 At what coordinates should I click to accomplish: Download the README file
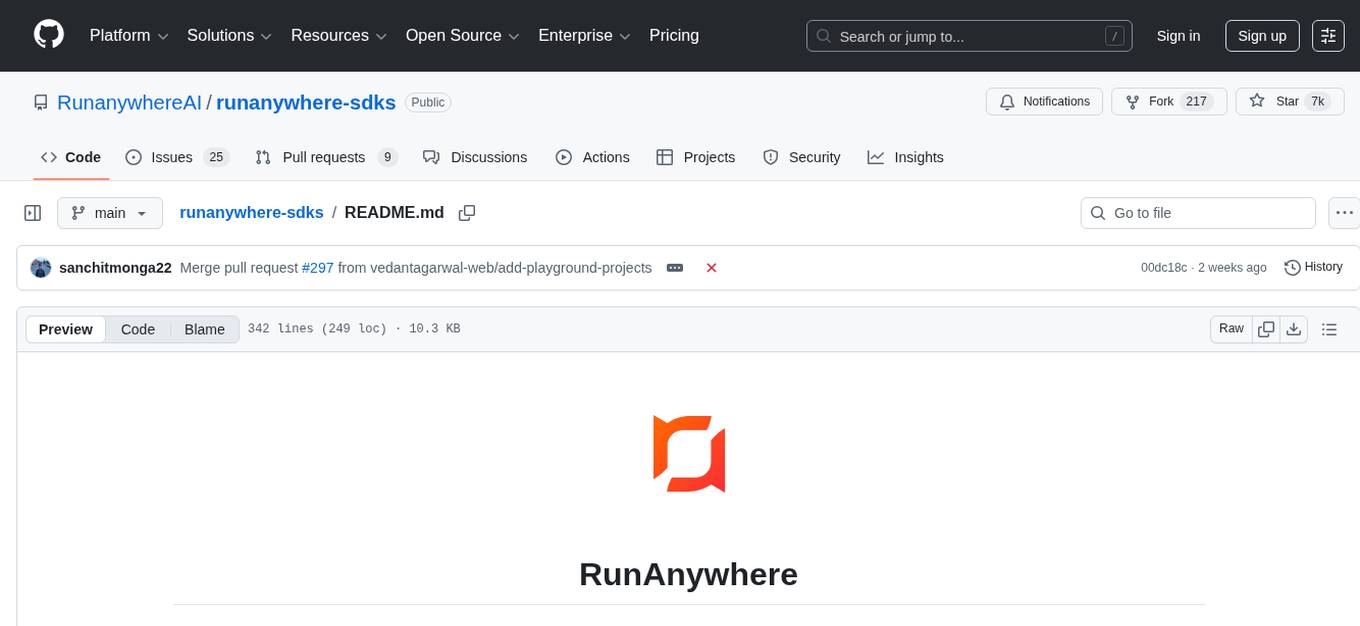click(1294, 328)
